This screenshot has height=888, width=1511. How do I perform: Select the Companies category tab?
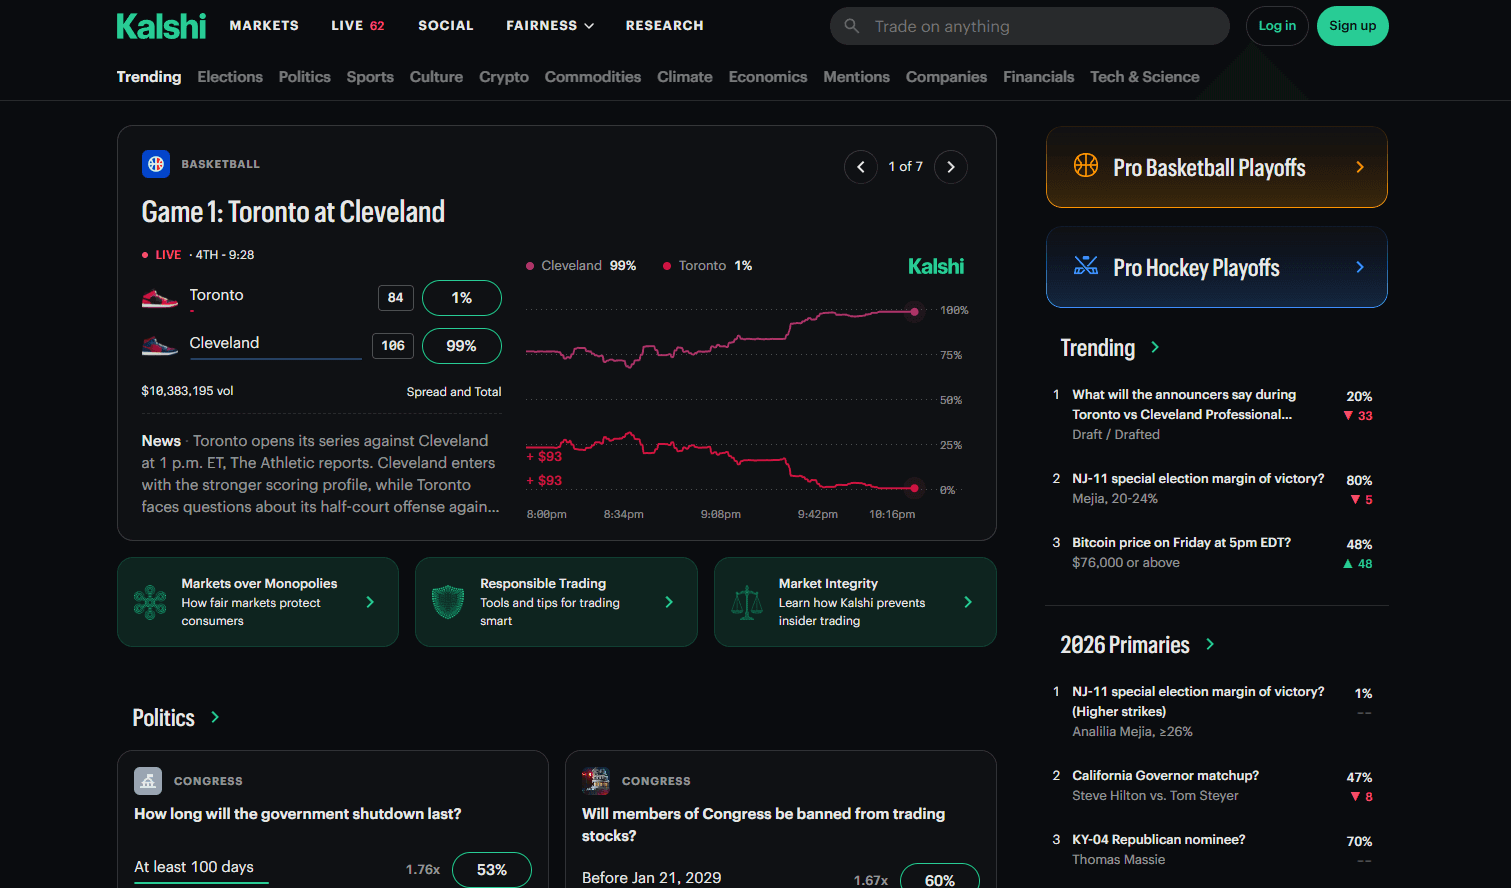click(x=946, y=77)
